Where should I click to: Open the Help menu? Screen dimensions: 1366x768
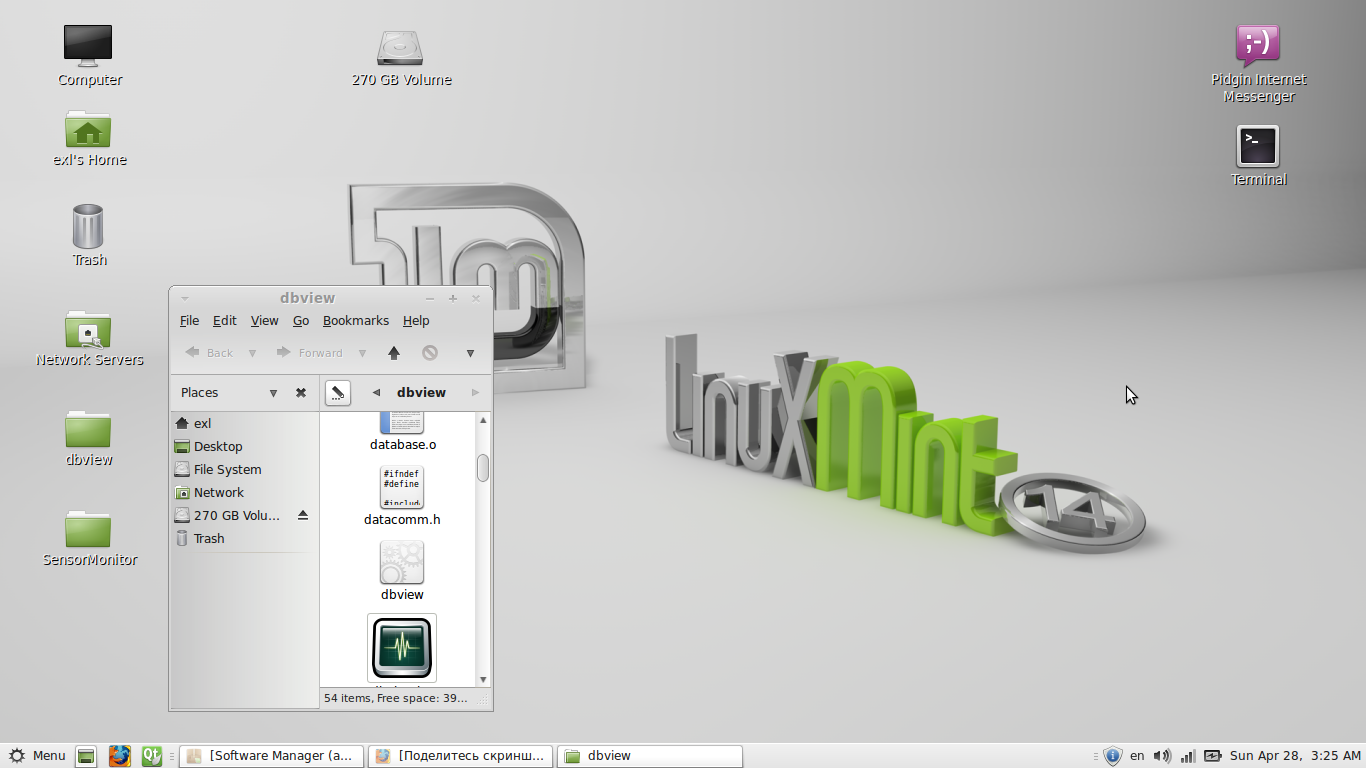(x=416, y=320)
